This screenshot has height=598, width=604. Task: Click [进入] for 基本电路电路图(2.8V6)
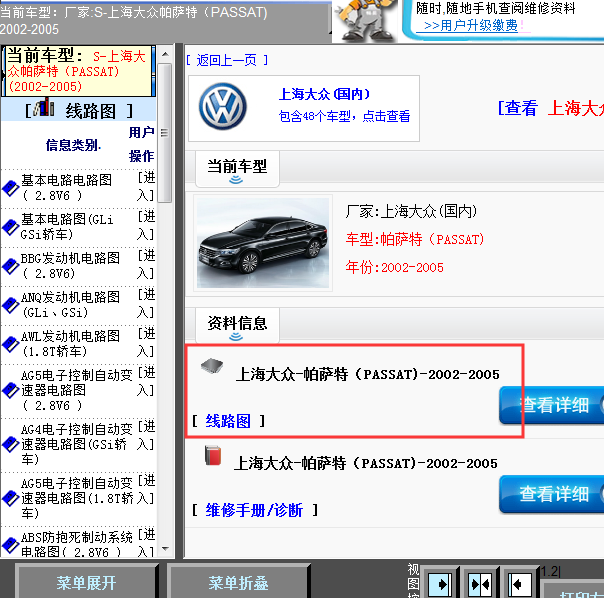[146, 186]
